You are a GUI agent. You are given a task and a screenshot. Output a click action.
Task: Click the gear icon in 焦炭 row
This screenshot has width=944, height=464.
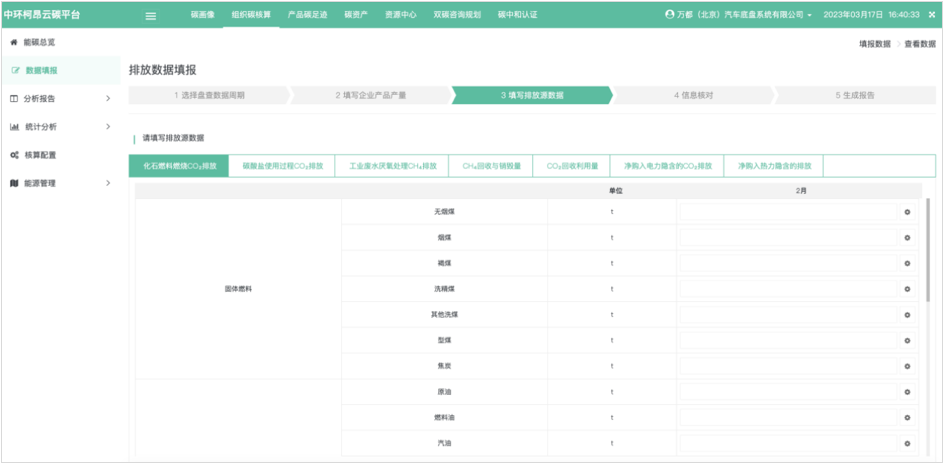[x=907, y=366]
